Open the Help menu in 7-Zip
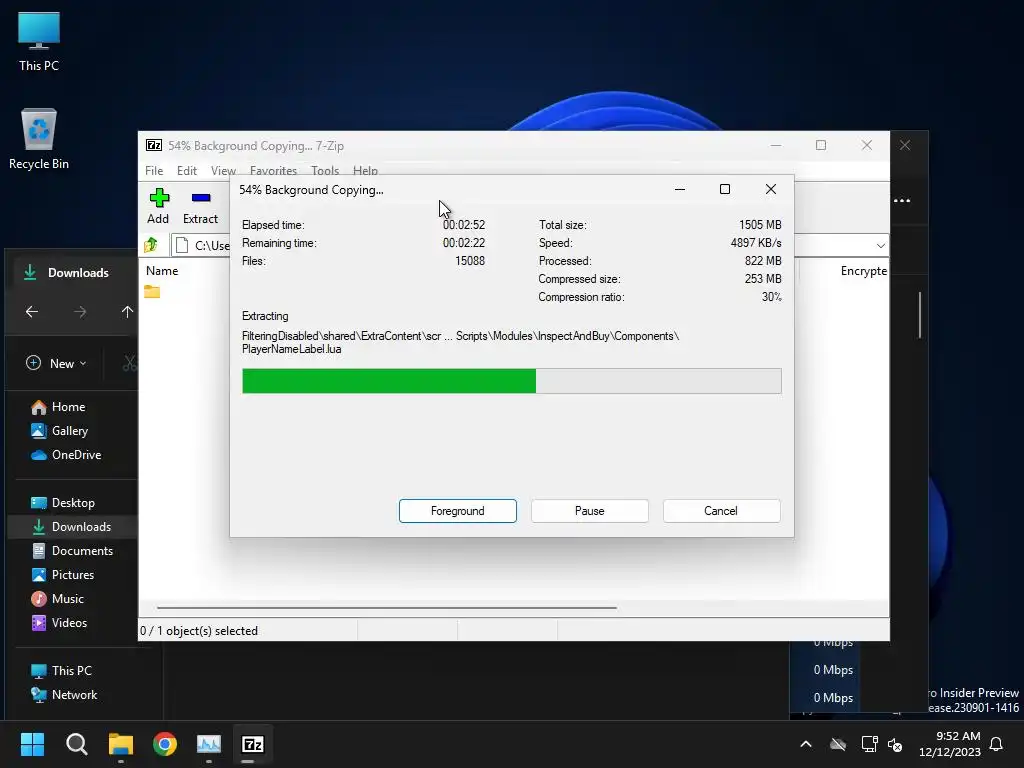The width and height of the screenshot is (1024, 768). [365, 170]
